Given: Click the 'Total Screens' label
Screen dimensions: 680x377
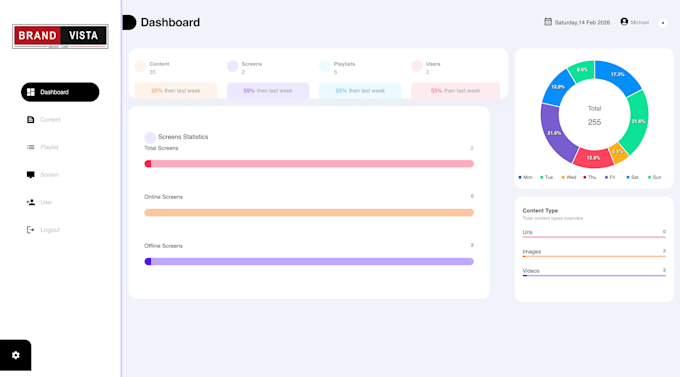Looking at the screenshot, I should click(x=161, y=148).
